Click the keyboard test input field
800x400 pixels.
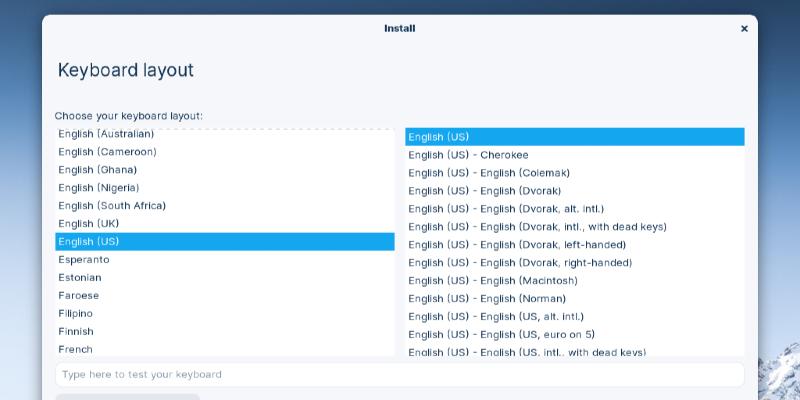[400, 375]
